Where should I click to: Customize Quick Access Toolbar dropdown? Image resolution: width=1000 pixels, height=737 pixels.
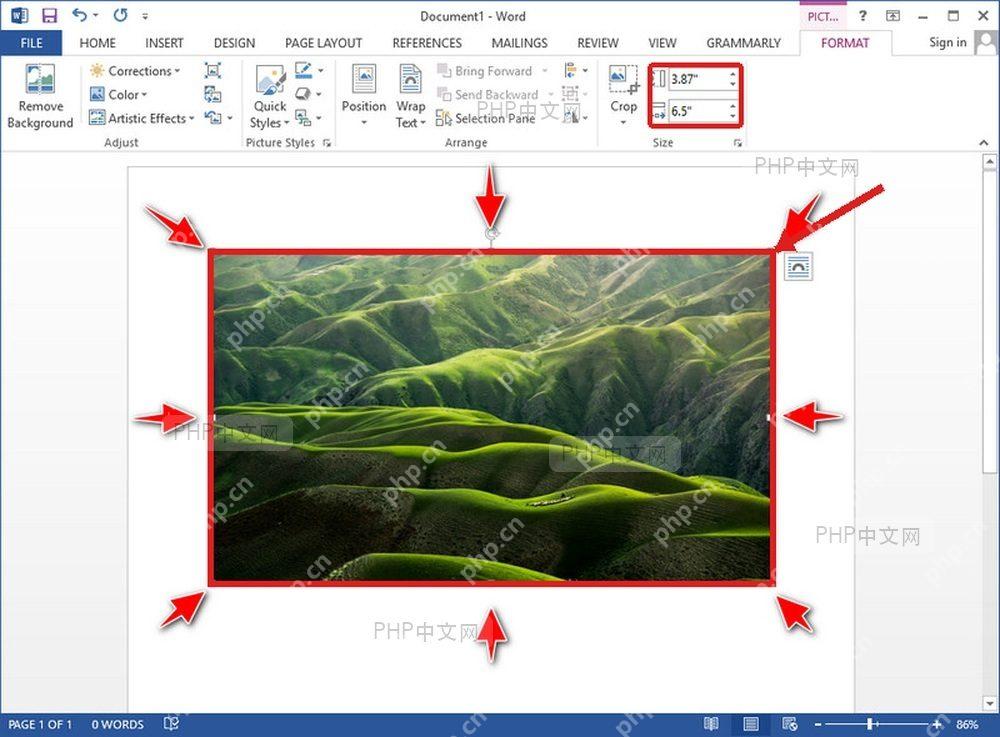click(145, 16)
